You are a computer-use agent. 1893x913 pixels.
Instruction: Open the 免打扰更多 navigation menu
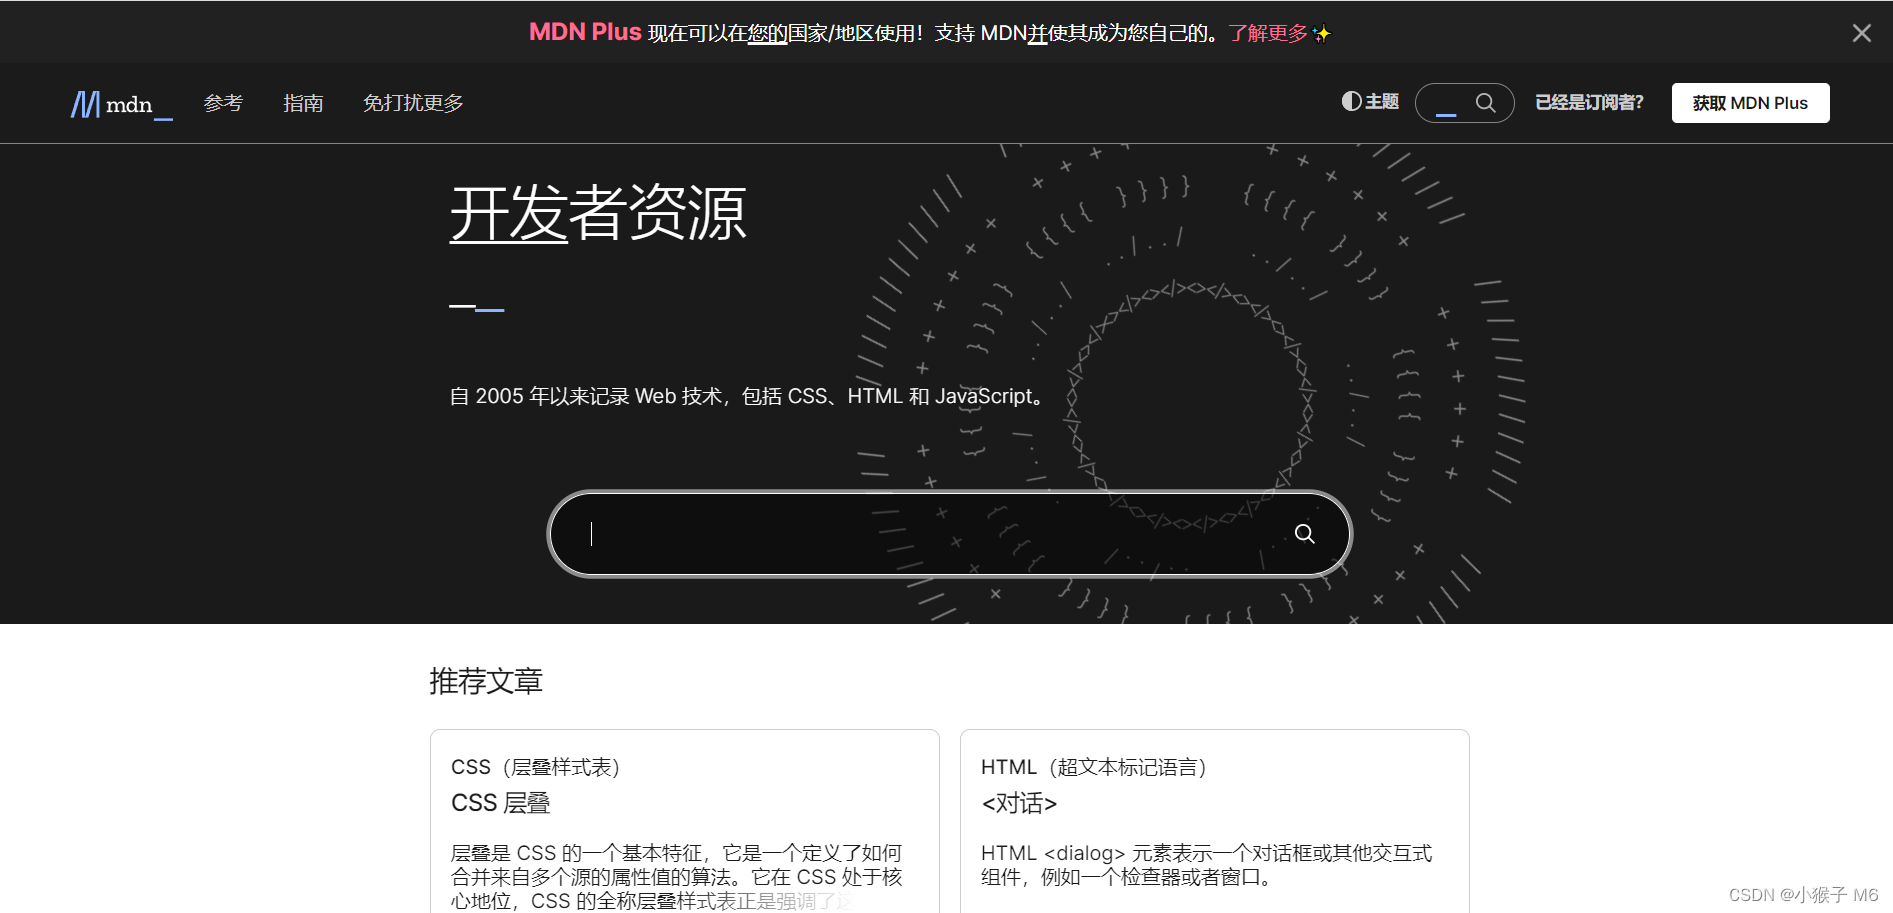[413, 103]
